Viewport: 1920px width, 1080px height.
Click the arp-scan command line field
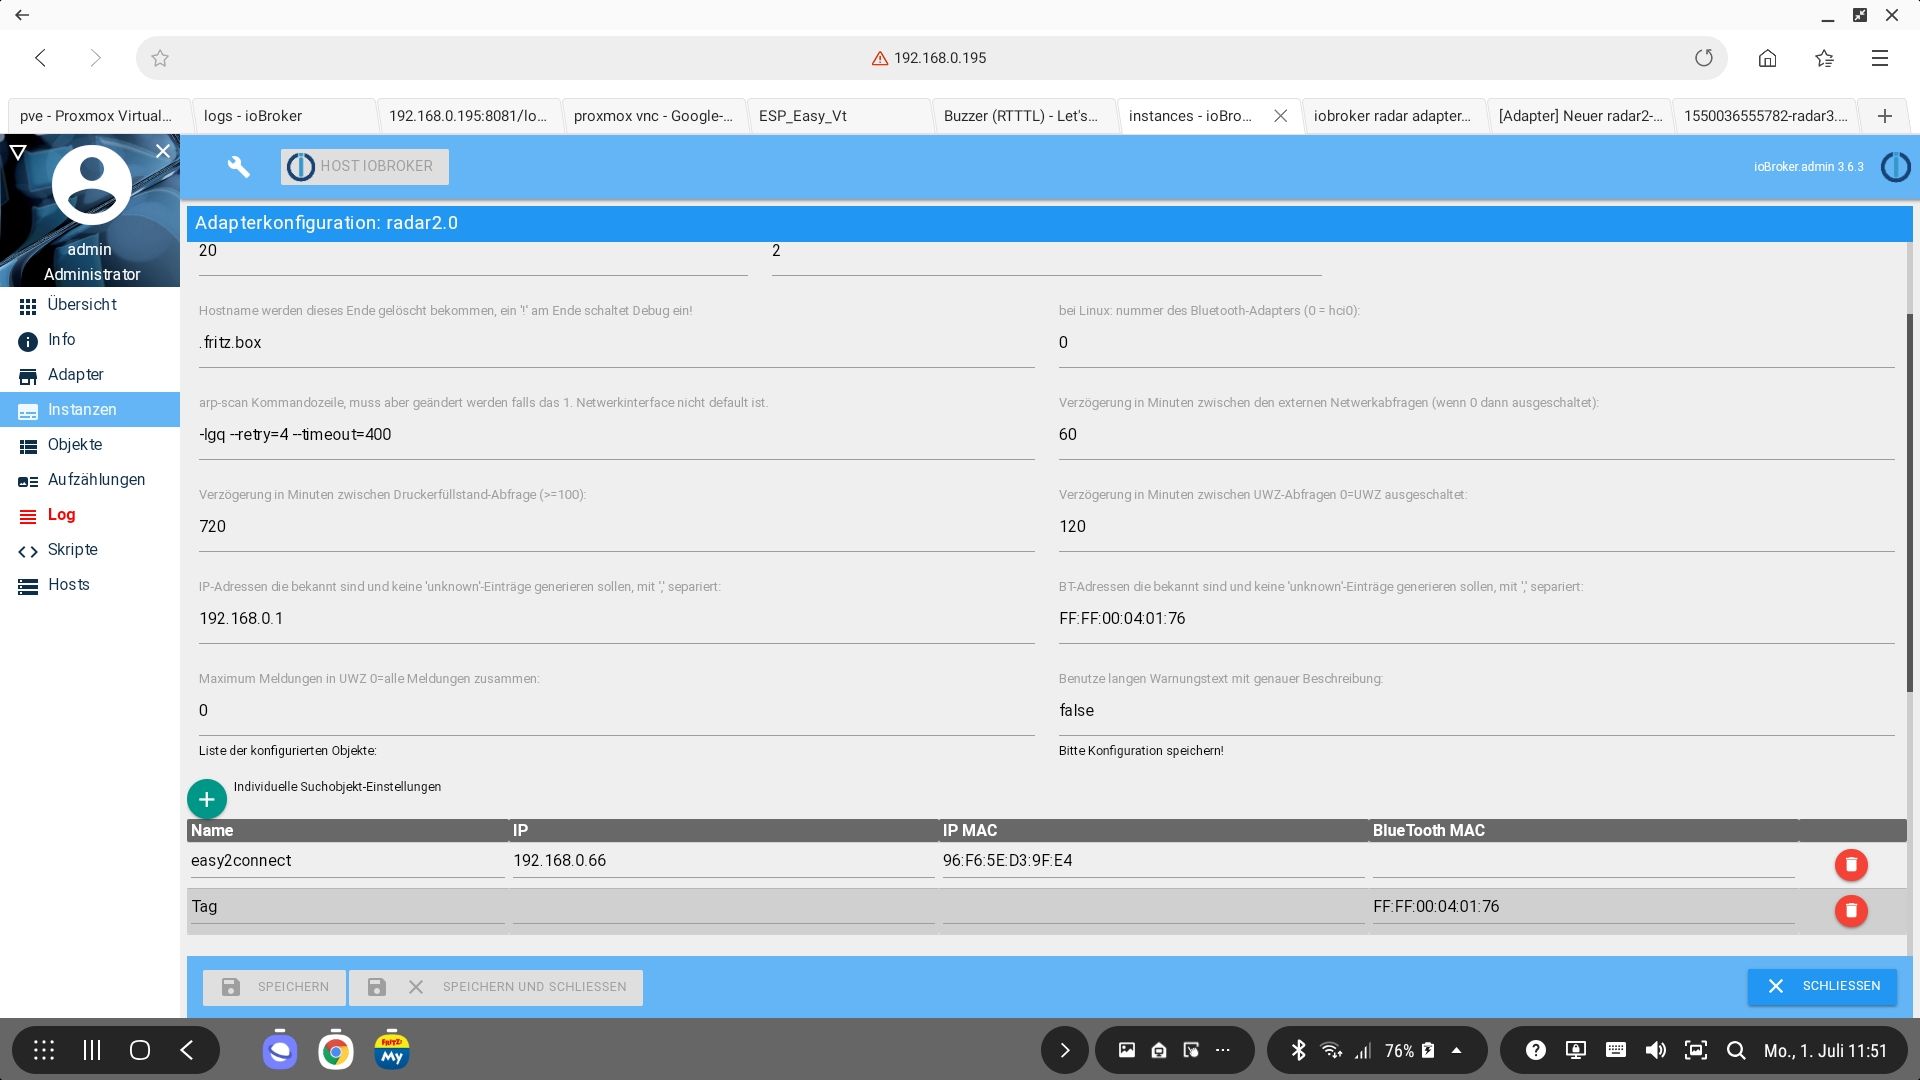pos(616,435)
